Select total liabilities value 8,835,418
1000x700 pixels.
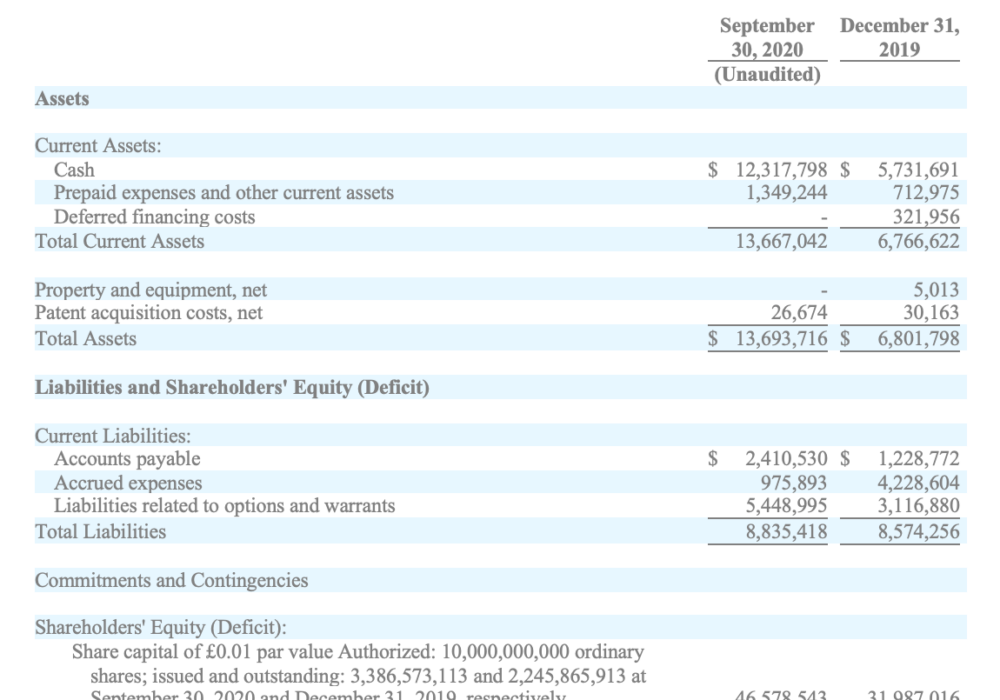(786, 532)
